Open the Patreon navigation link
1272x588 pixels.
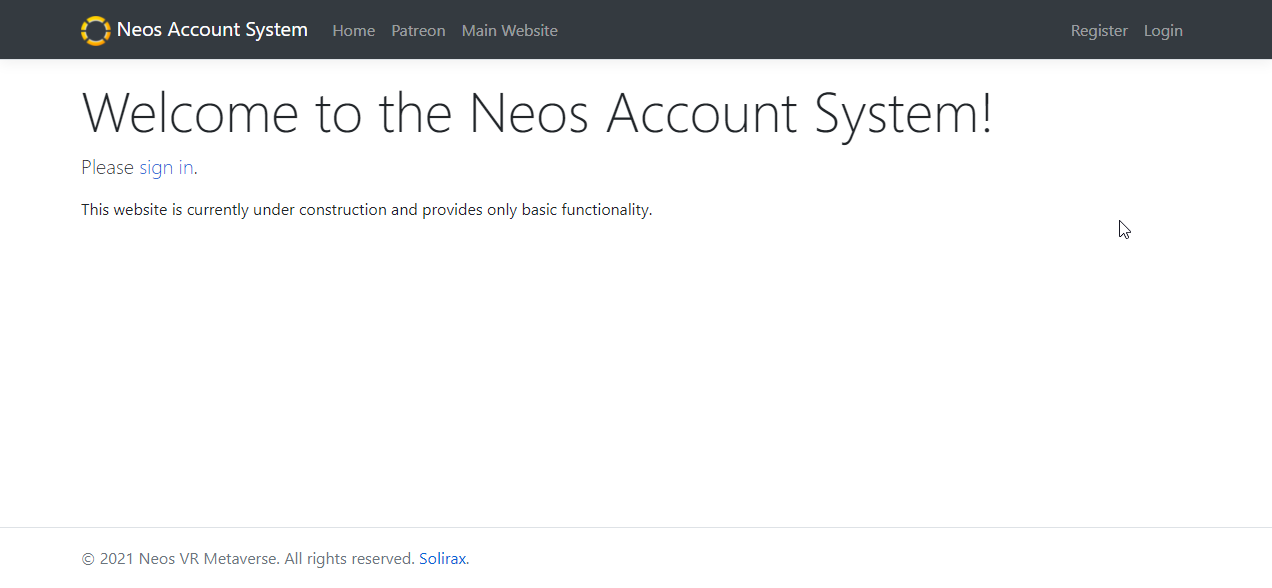[418, 31]
